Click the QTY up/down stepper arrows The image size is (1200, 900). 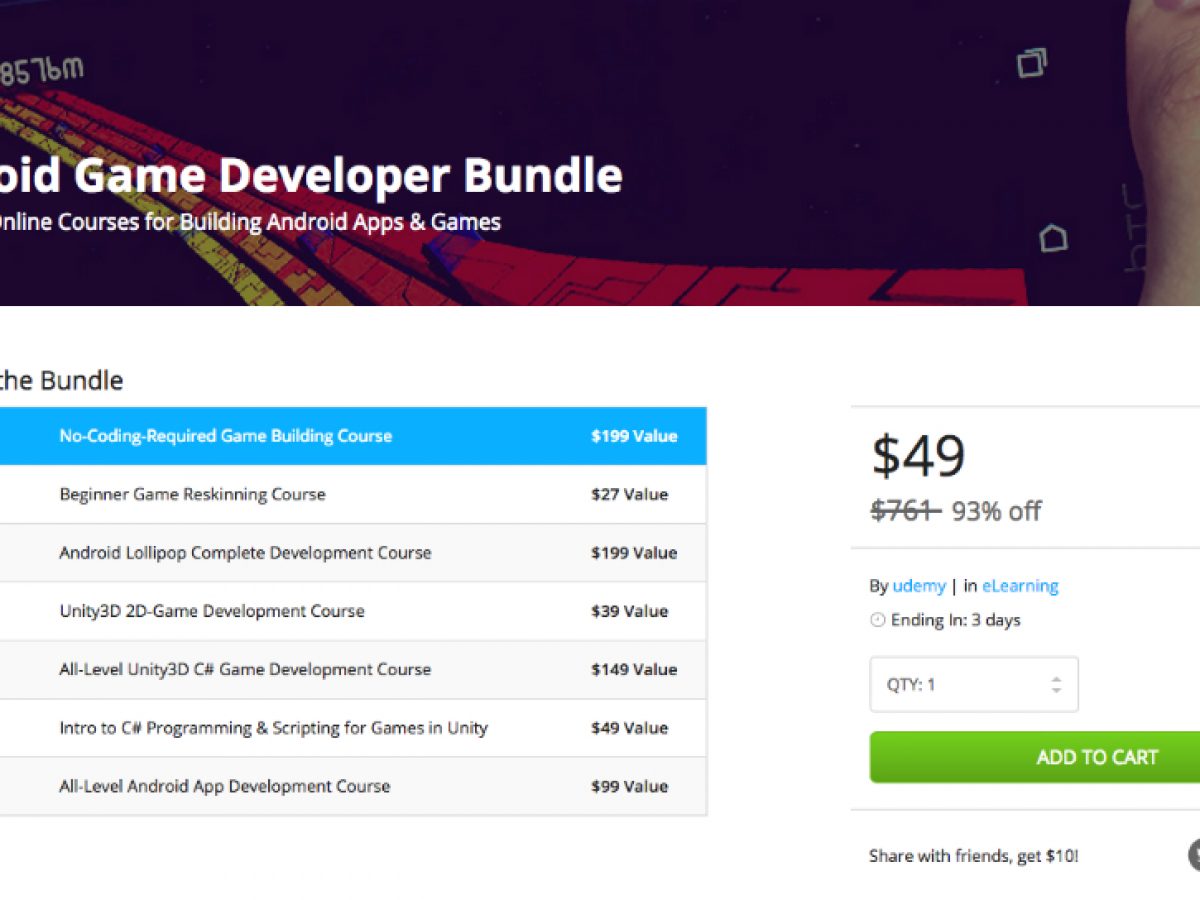(1056, 685)
